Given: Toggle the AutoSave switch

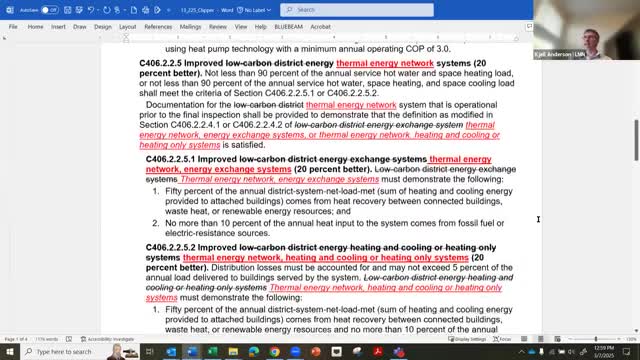Looking at the screenshot, I should coord(50,10).
